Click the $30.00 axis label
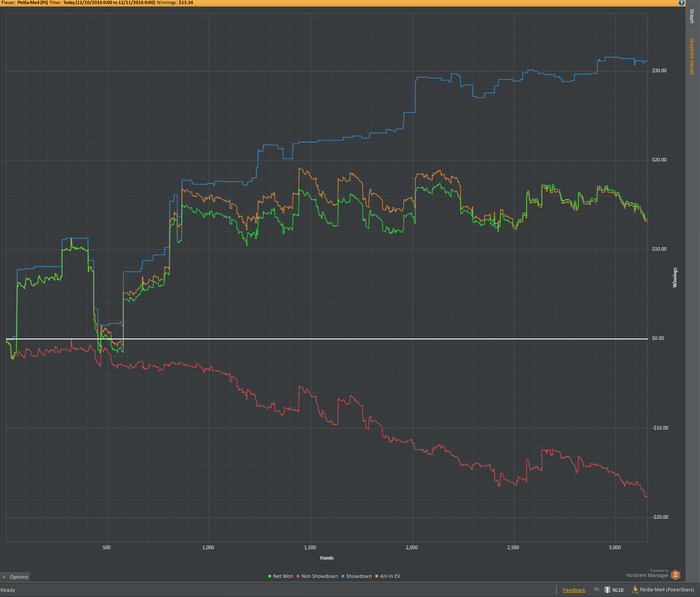Viewport: 700px width, 597px height. (659, 71)
